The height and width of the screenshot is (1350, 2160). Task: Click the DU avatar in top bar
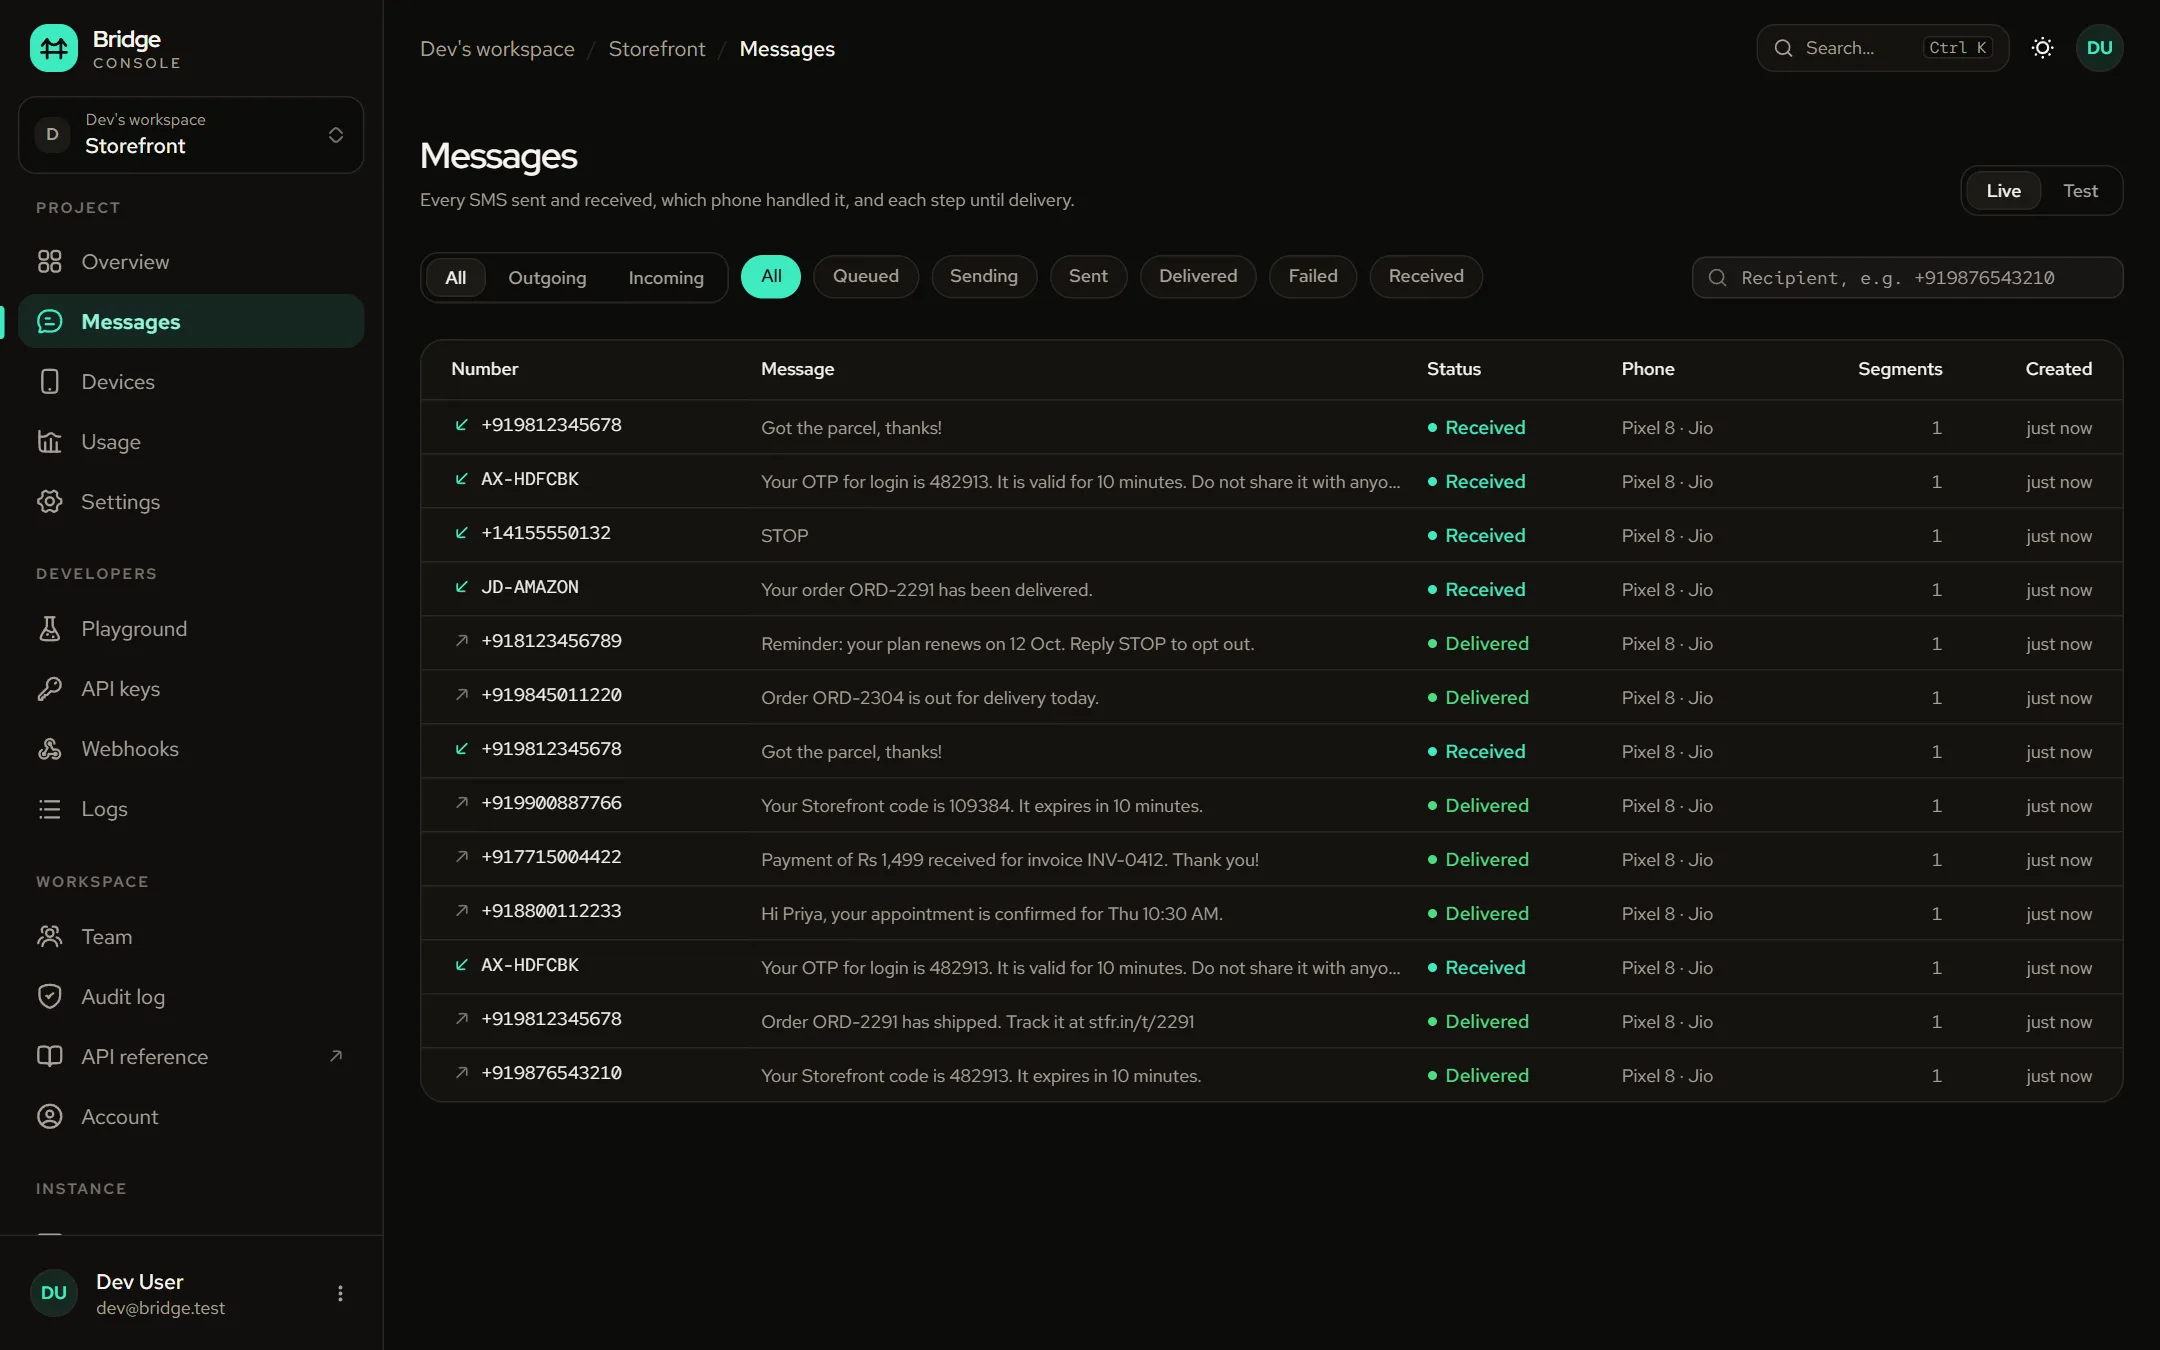pyautogui.click(x=2099, y=48)
